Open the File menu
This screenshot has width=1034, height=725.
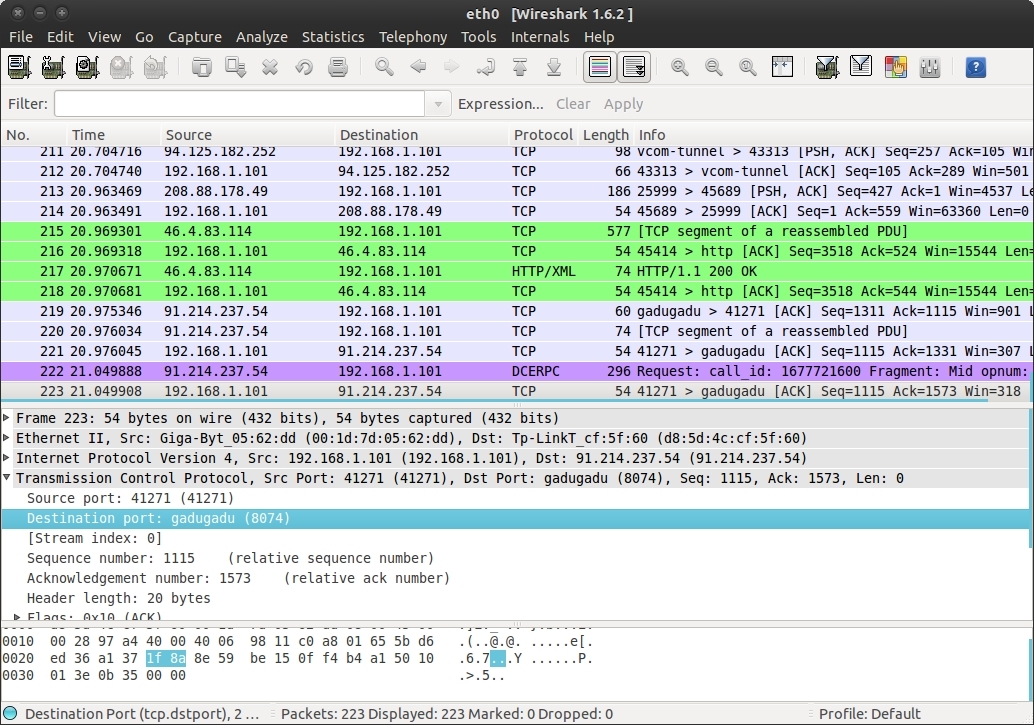[20, 37]
